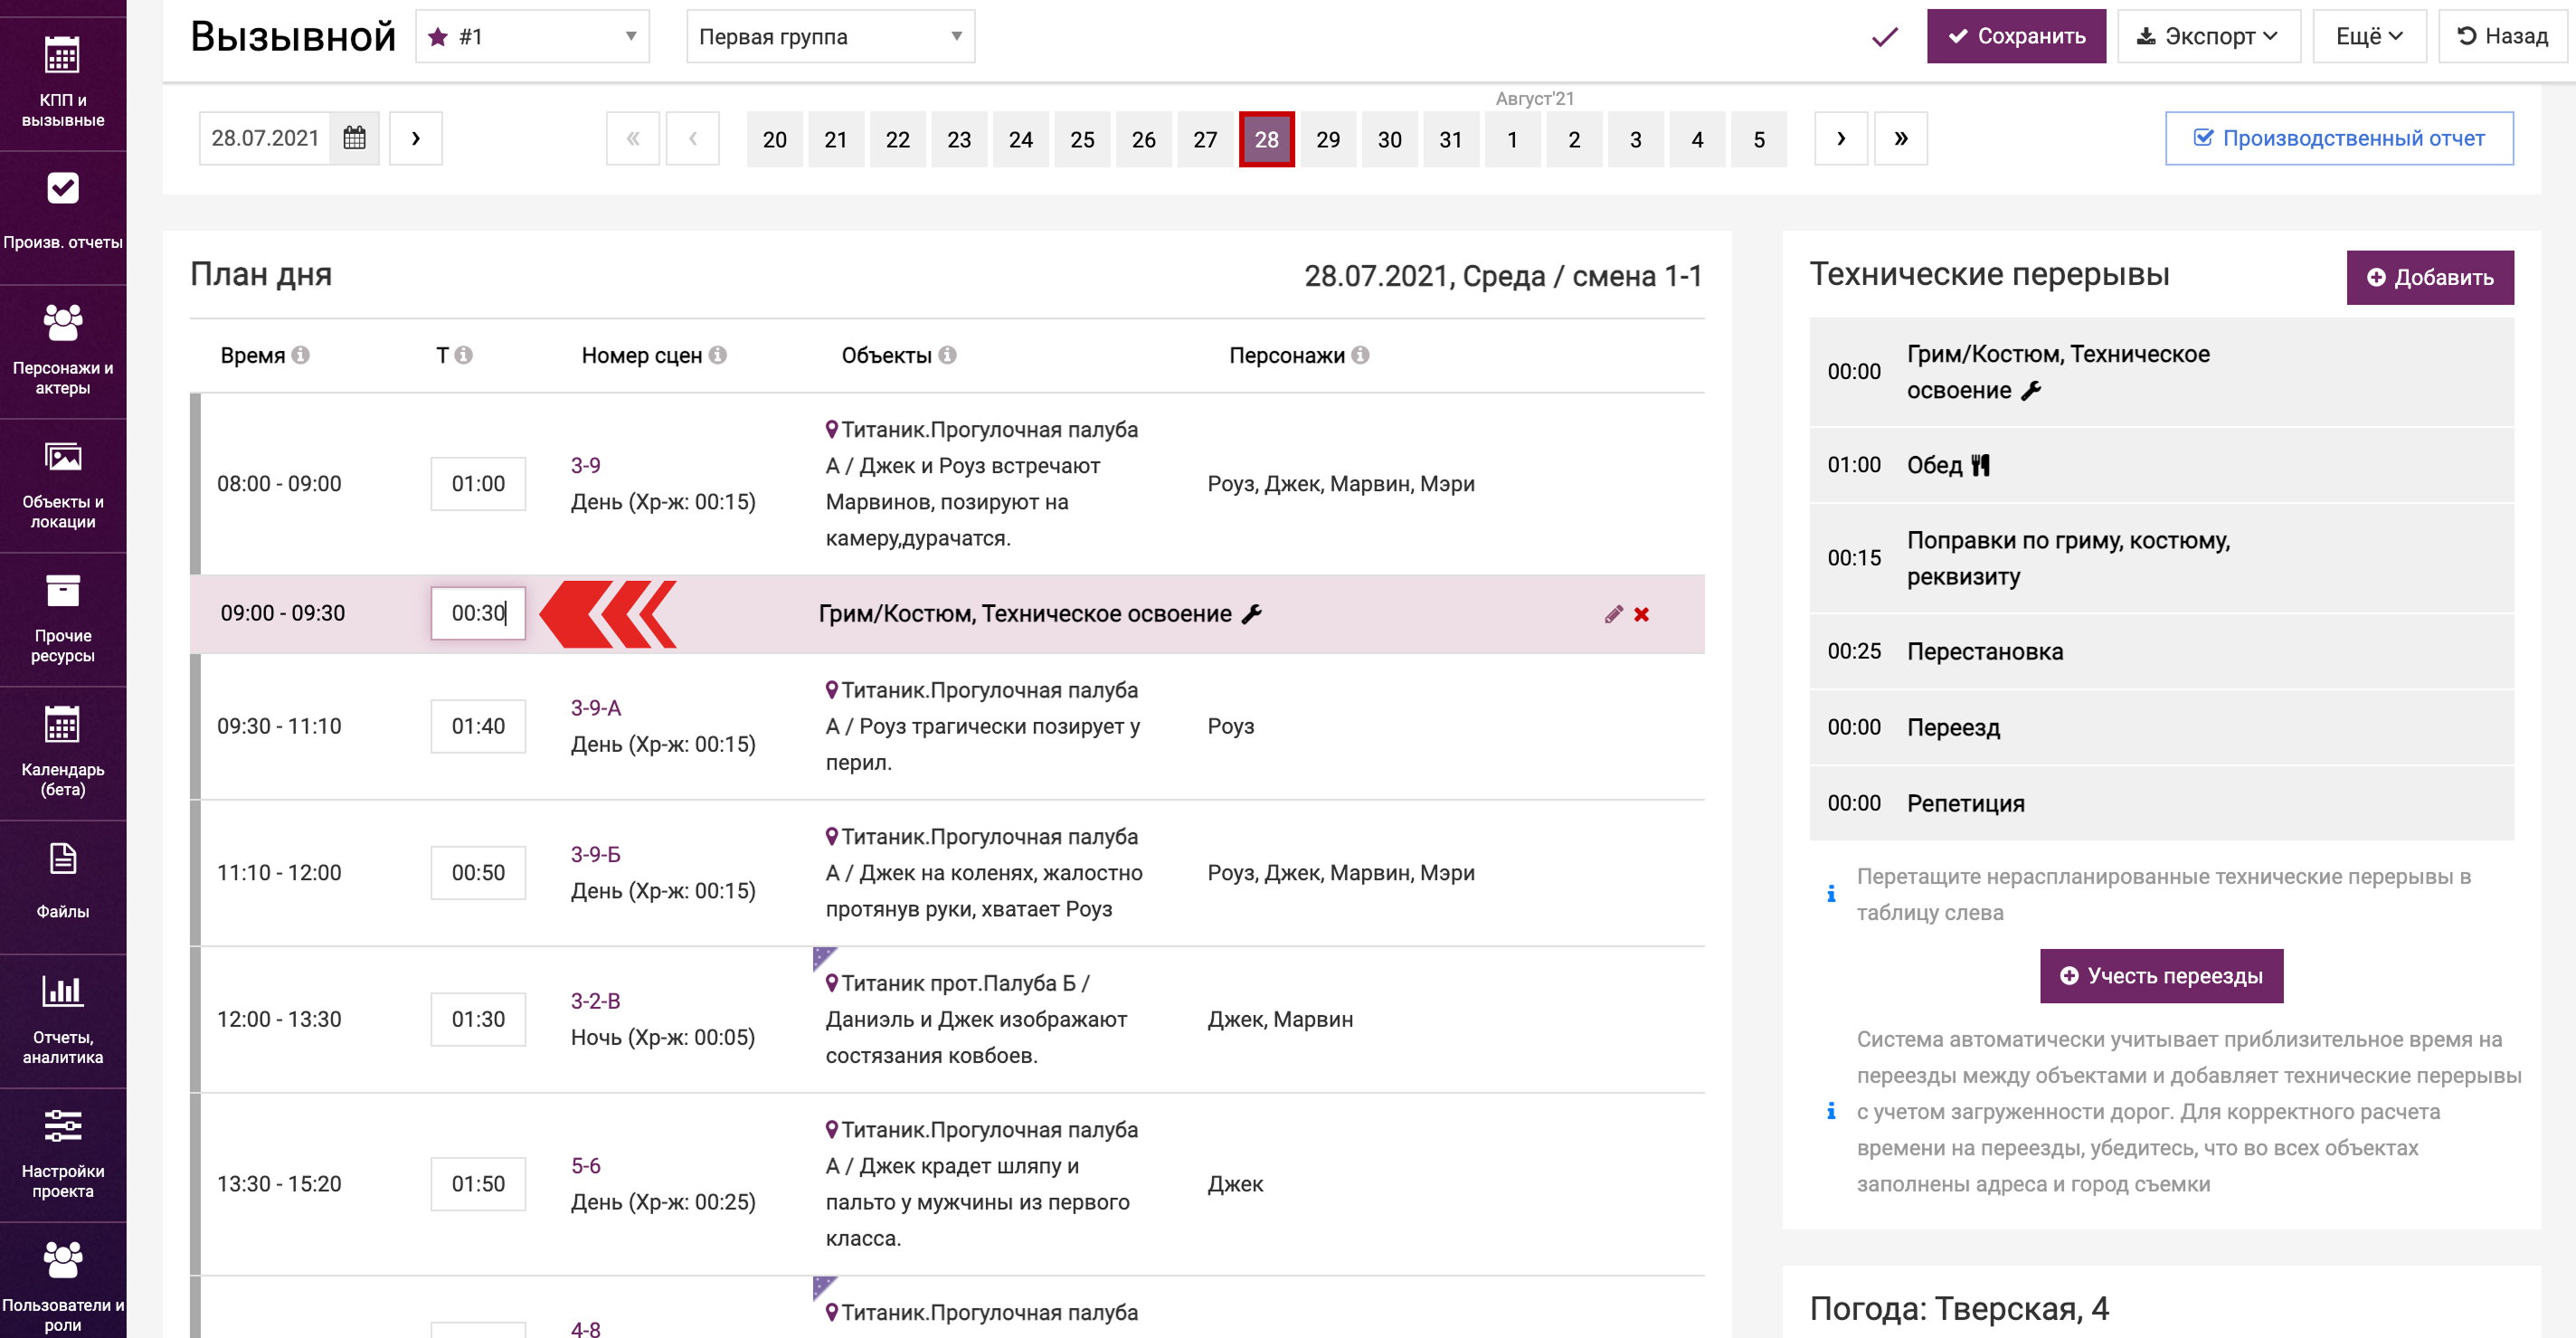
Task: Go to Отчеты, аналитика sidebar section
Action: [x=62, y=1020]
